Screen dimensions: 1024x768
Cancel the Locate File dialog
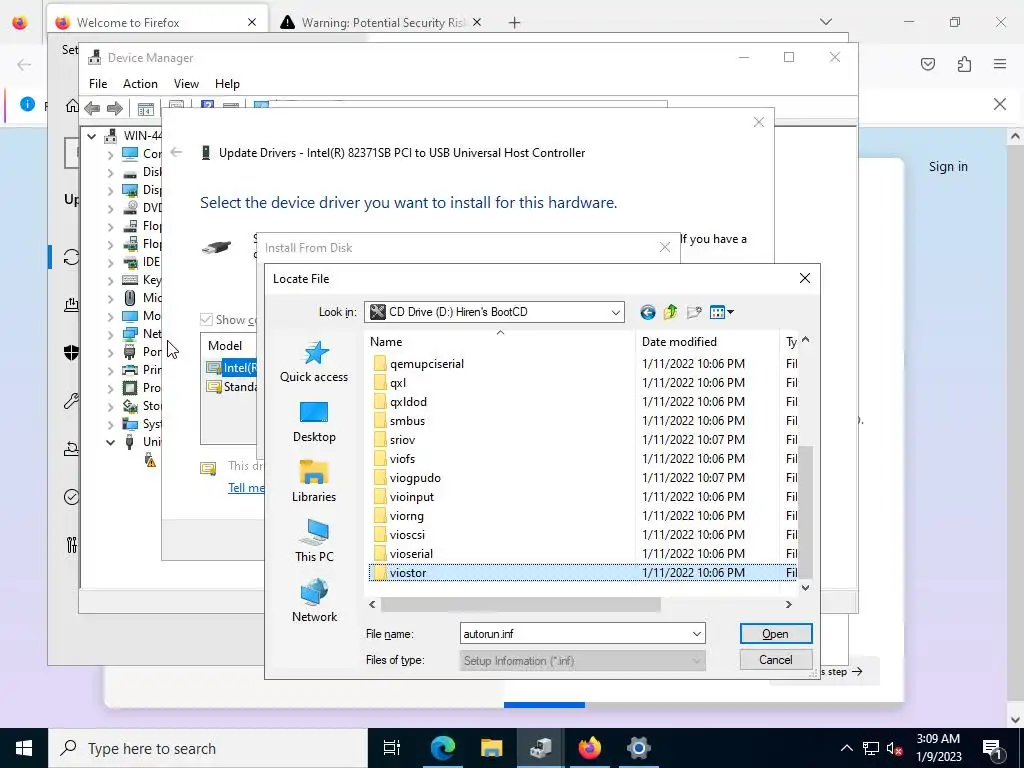coord(776,660)
